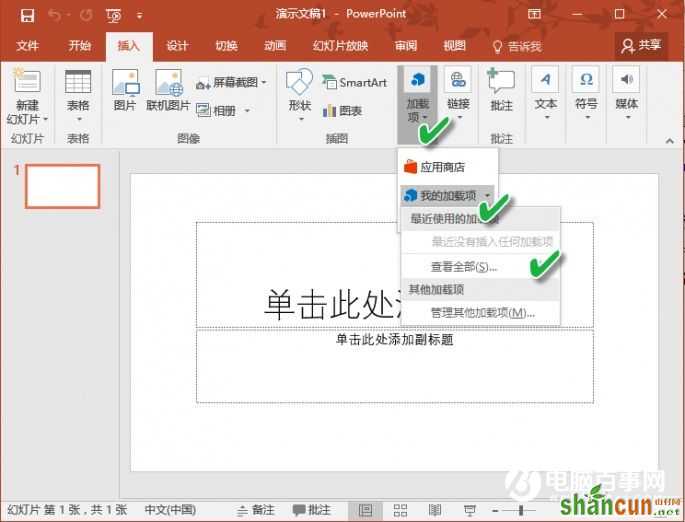The height and width of the screenshot is (522, 685).
Task: Switch to the 动画 tab
Action: click(275, 46)
